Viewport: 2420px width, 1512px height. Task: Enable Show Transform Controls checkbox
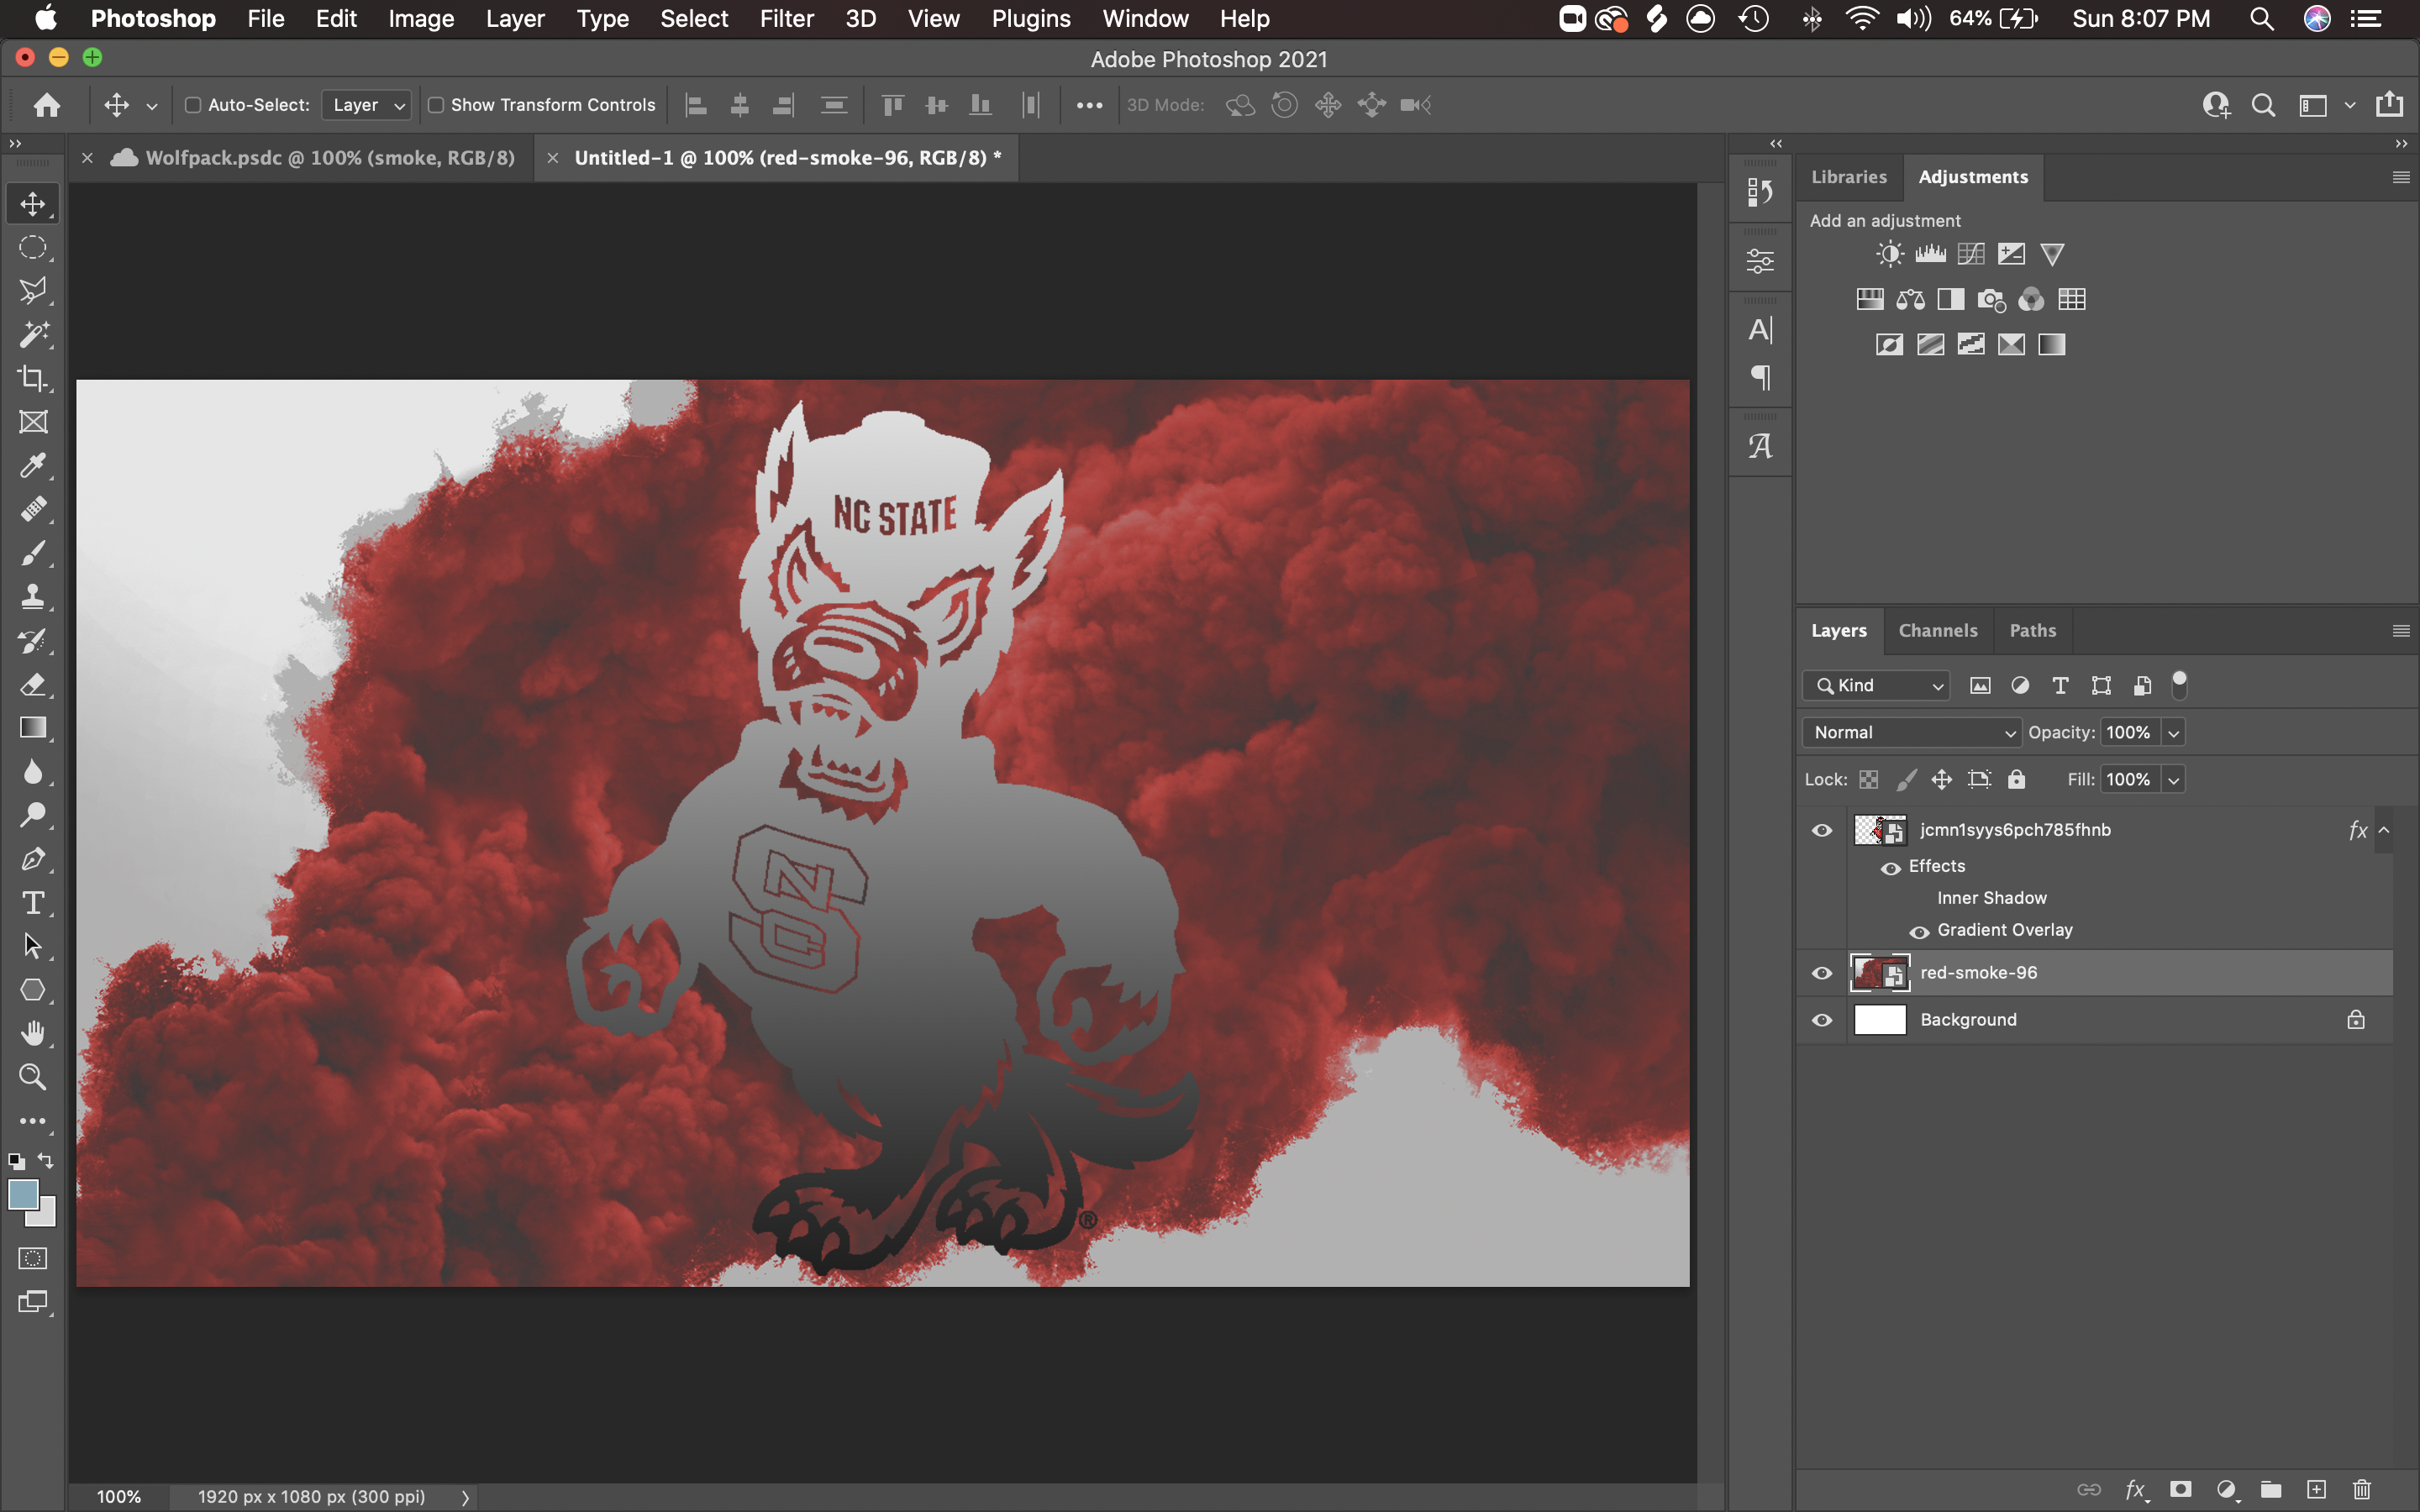(436, 105)
